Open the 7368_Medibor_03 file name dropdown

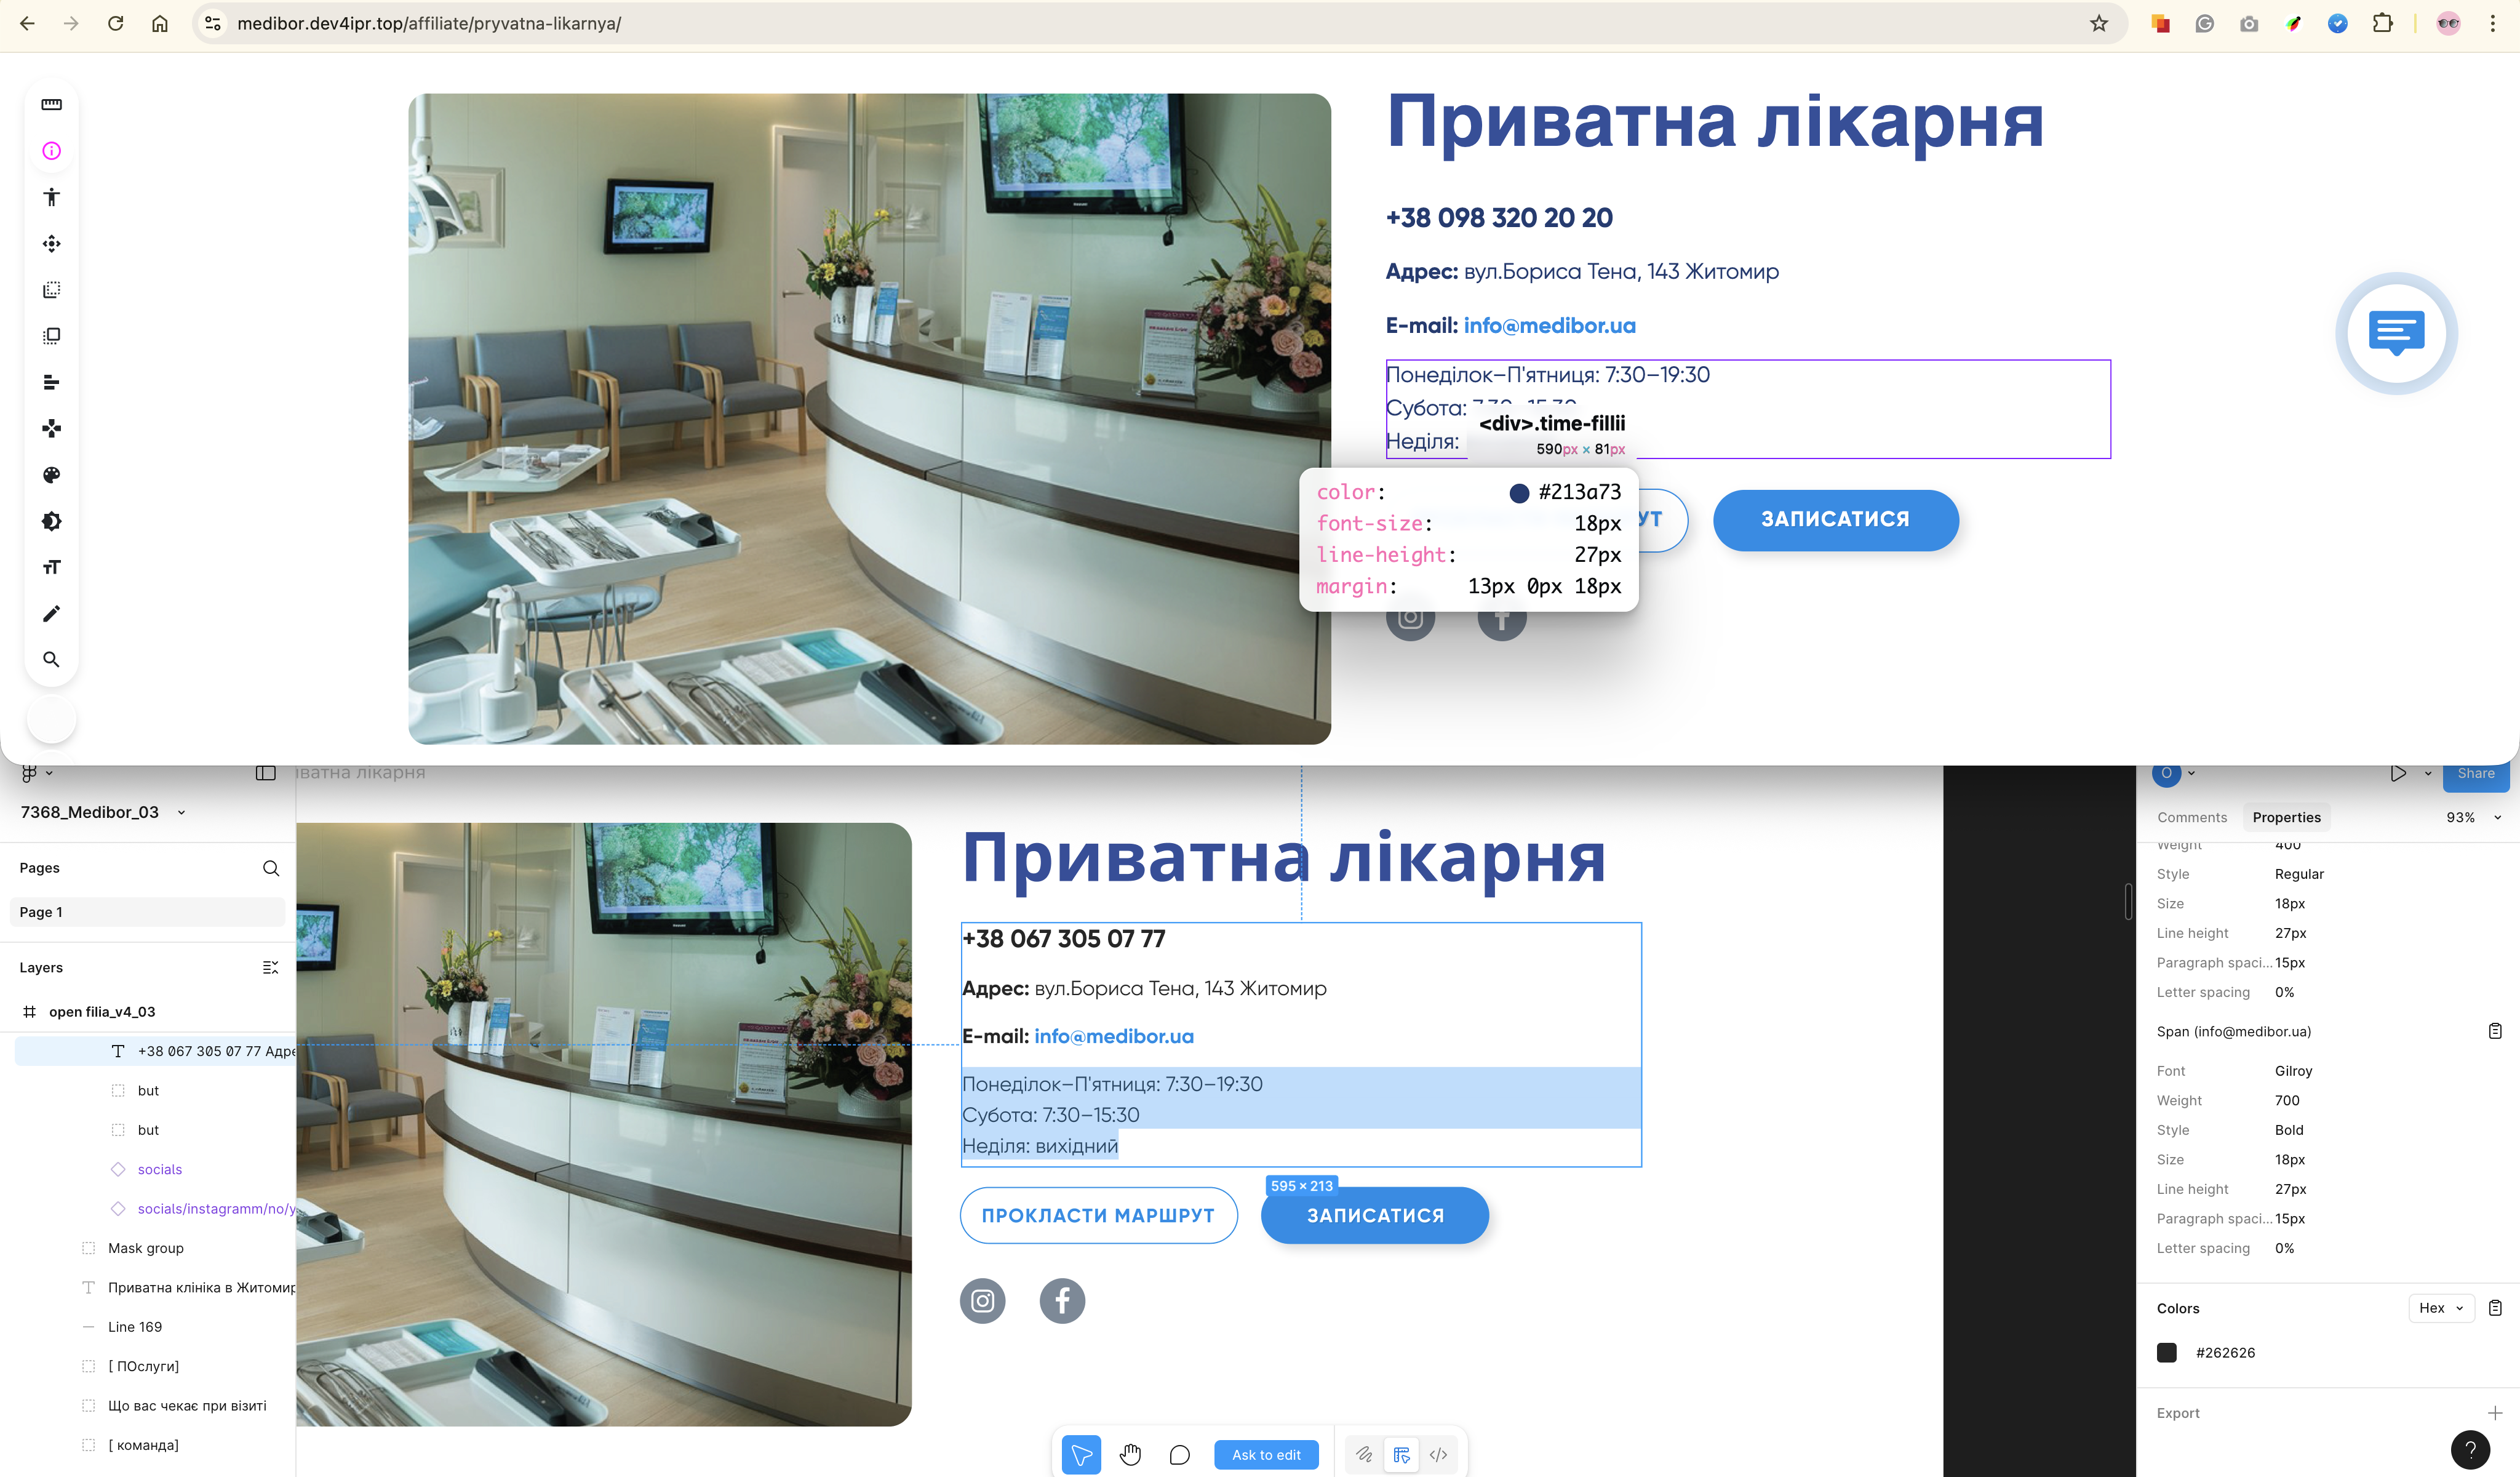[181, 812]
